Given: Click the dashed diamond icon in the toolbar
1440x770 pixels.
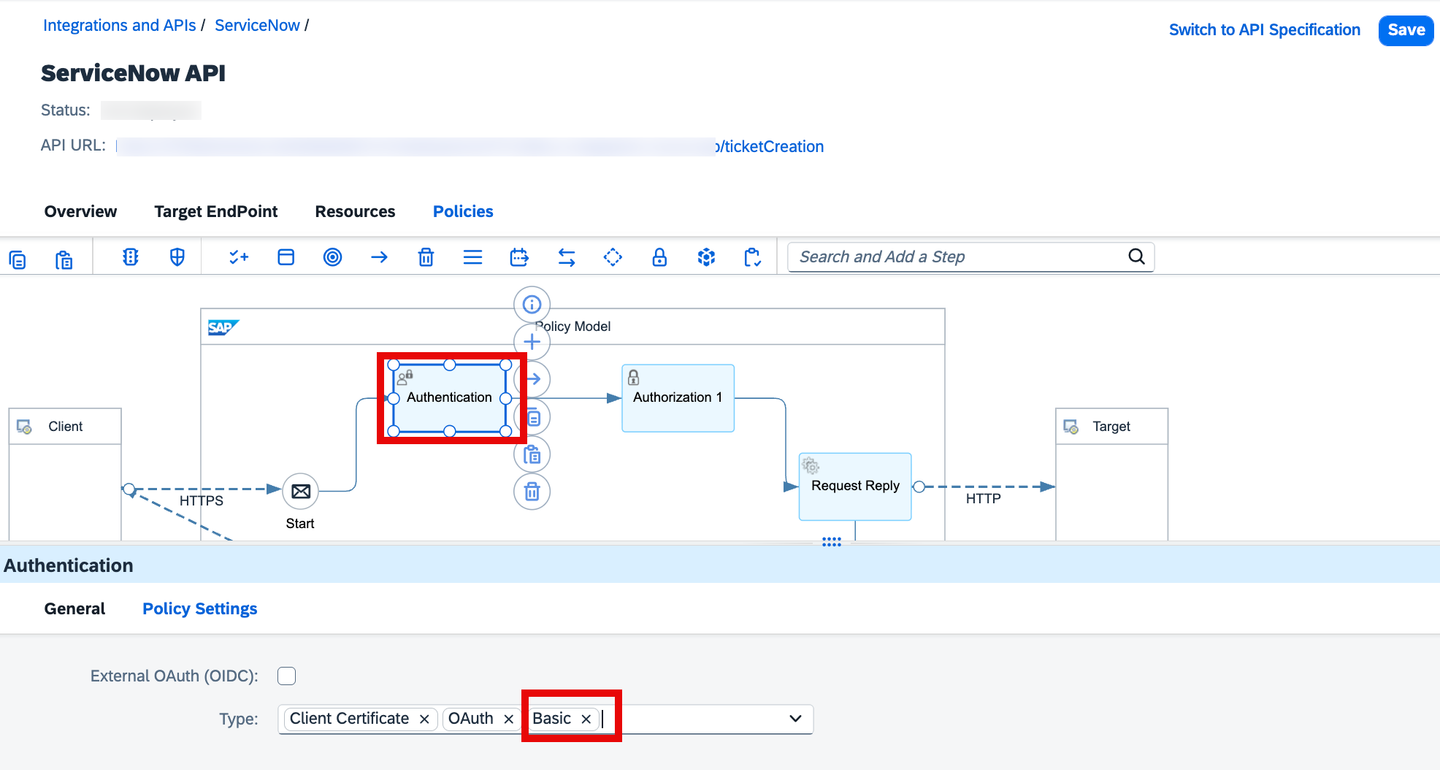Looking at the screenshot, I should coord(613,257).
